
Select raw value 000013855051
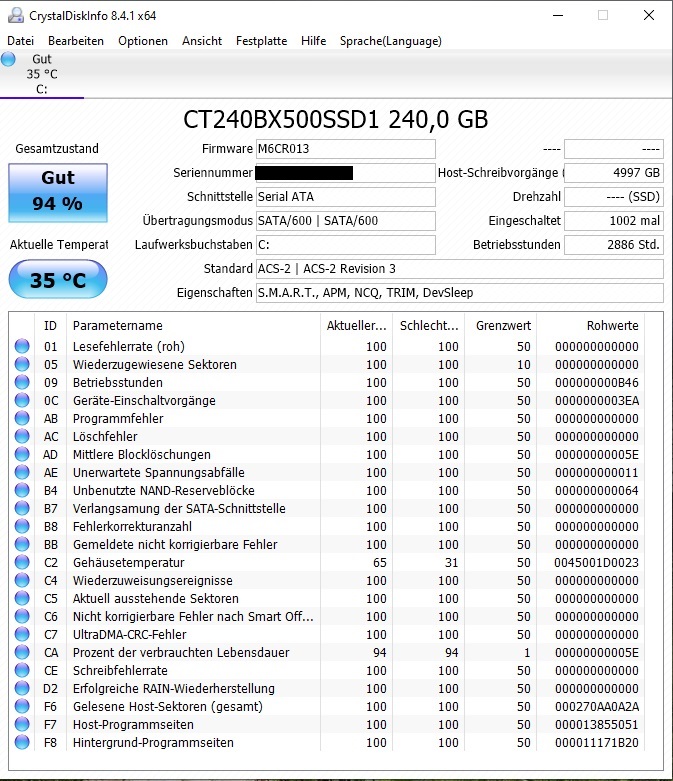click(597, 724)
